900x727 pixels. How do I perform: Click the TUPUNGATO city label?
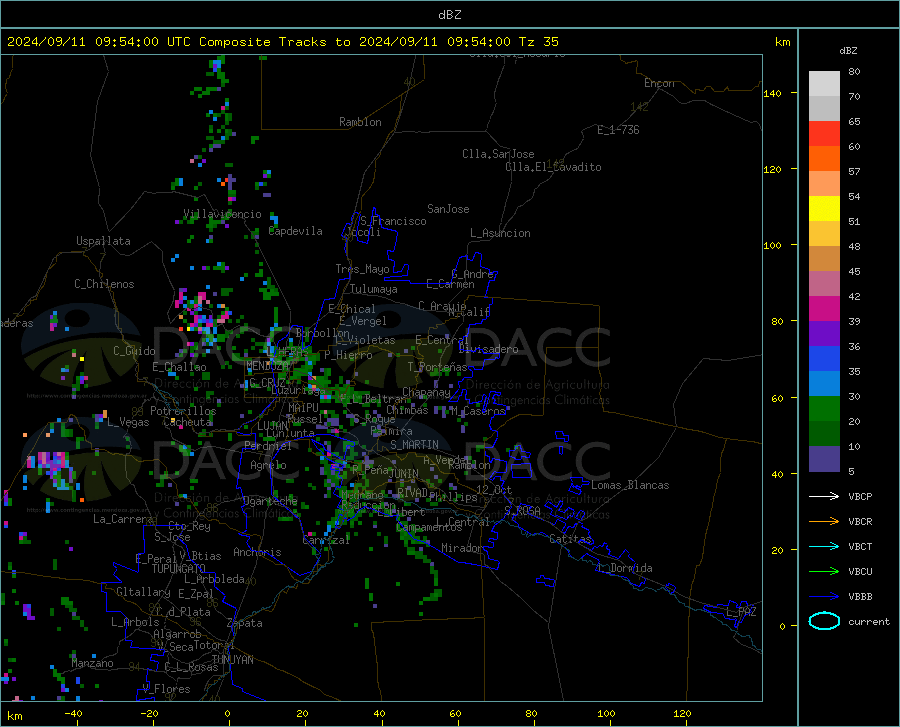click(179, 569)
